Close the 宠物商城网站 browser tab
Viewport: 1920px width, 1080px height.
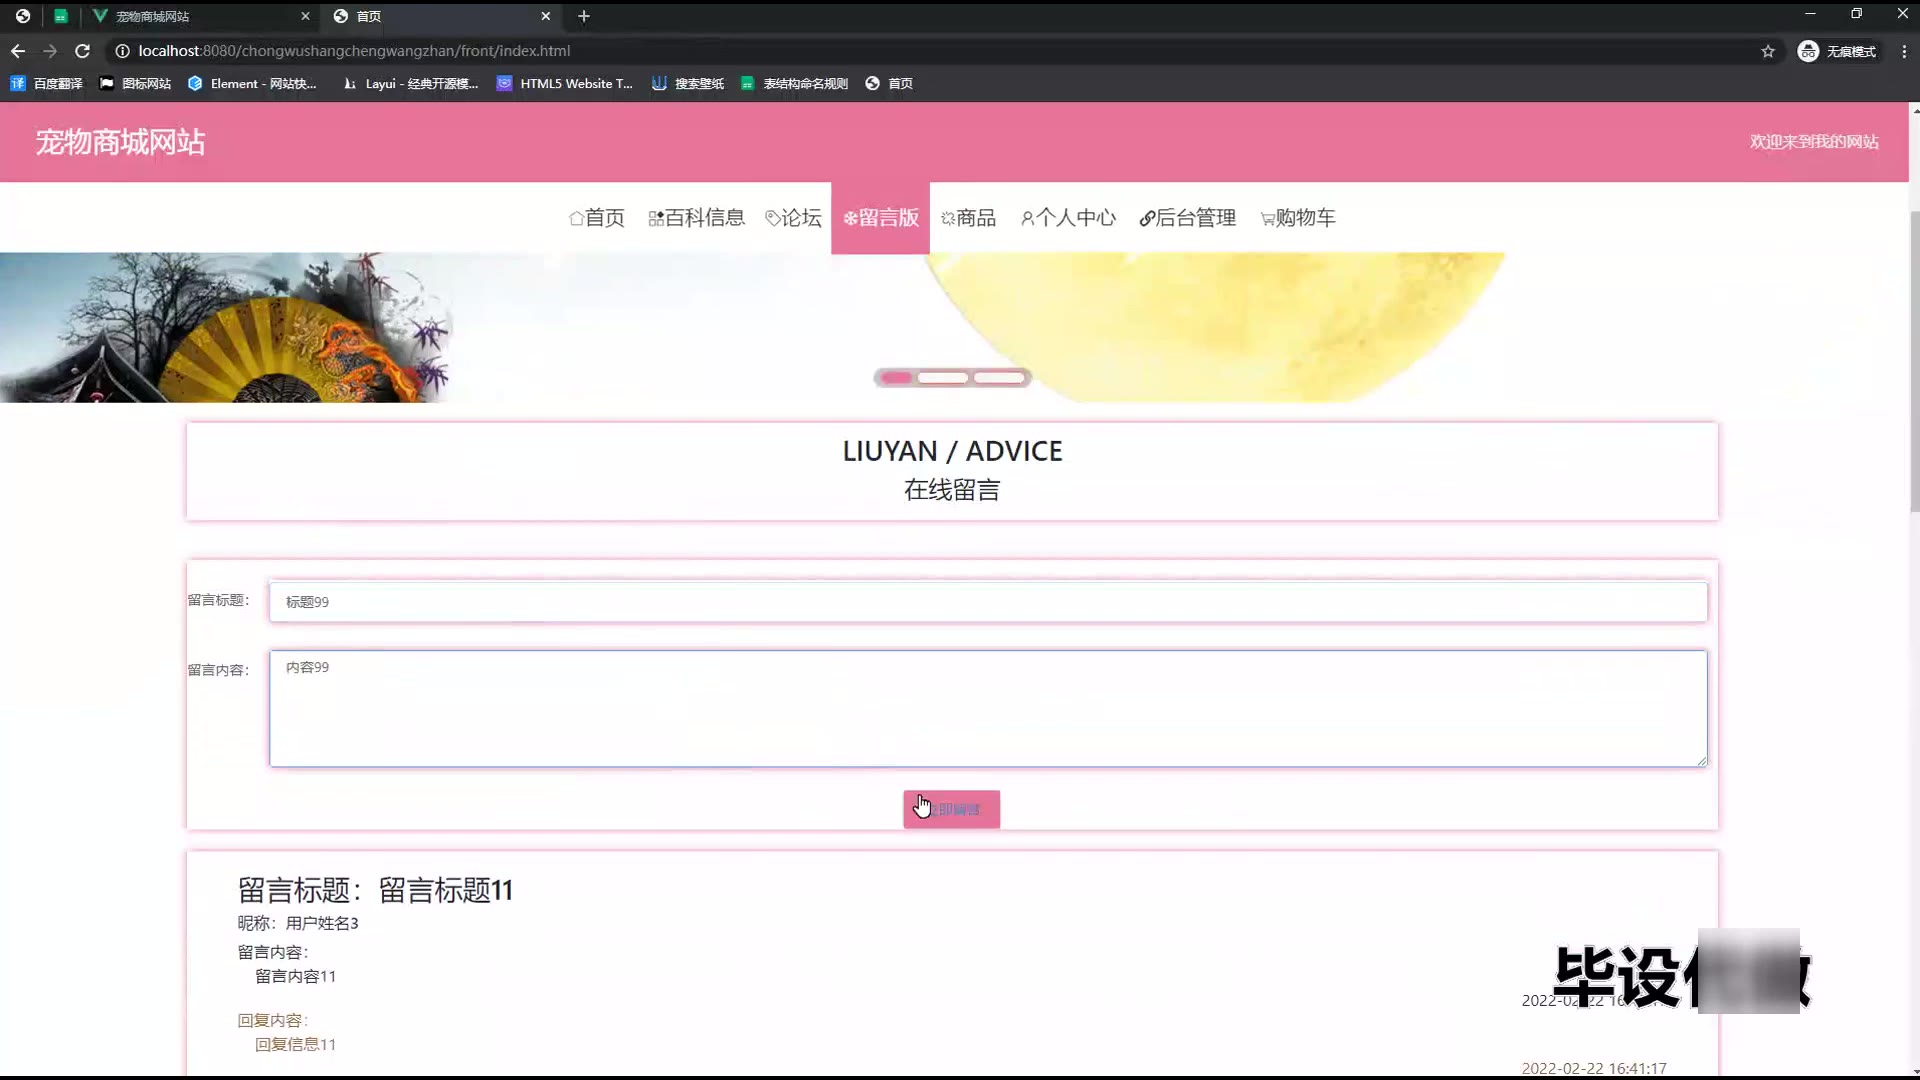coord(305,16)
